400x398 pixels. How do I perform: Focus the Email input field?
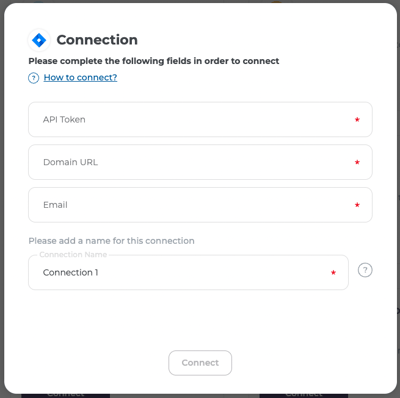tap(200, 205)
